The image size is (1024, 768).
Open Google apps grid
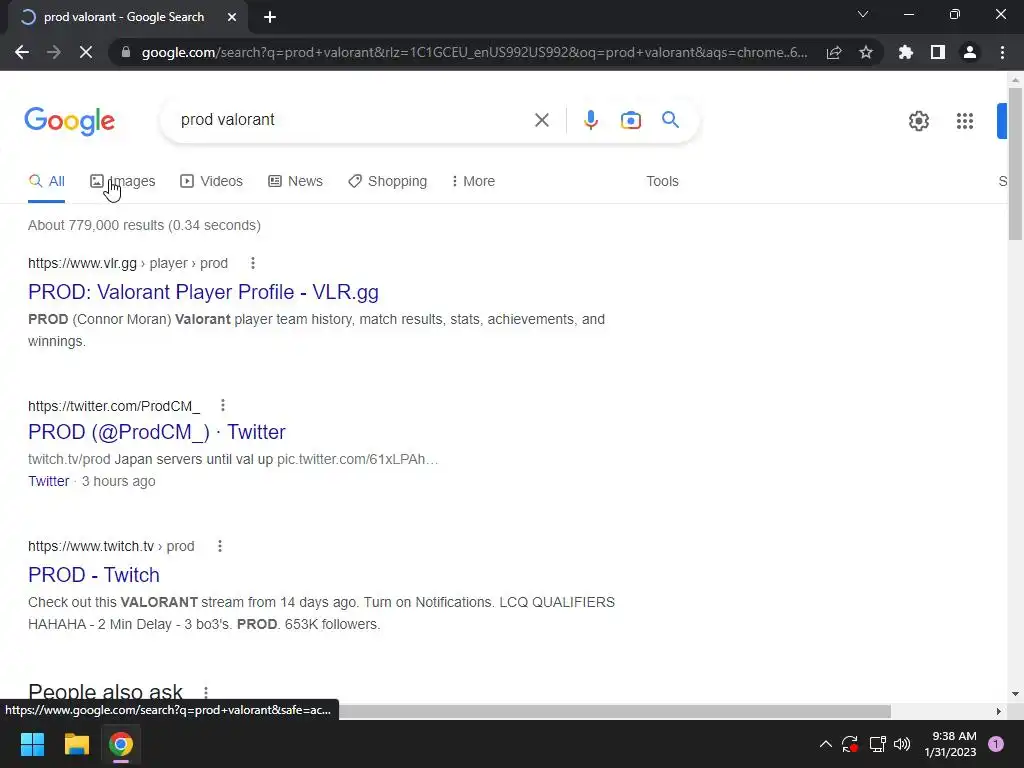[965, 121]
